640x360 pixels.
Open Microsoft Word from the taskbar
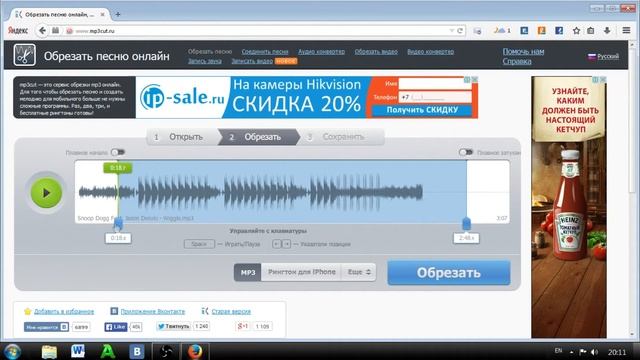tap(78, 351)
